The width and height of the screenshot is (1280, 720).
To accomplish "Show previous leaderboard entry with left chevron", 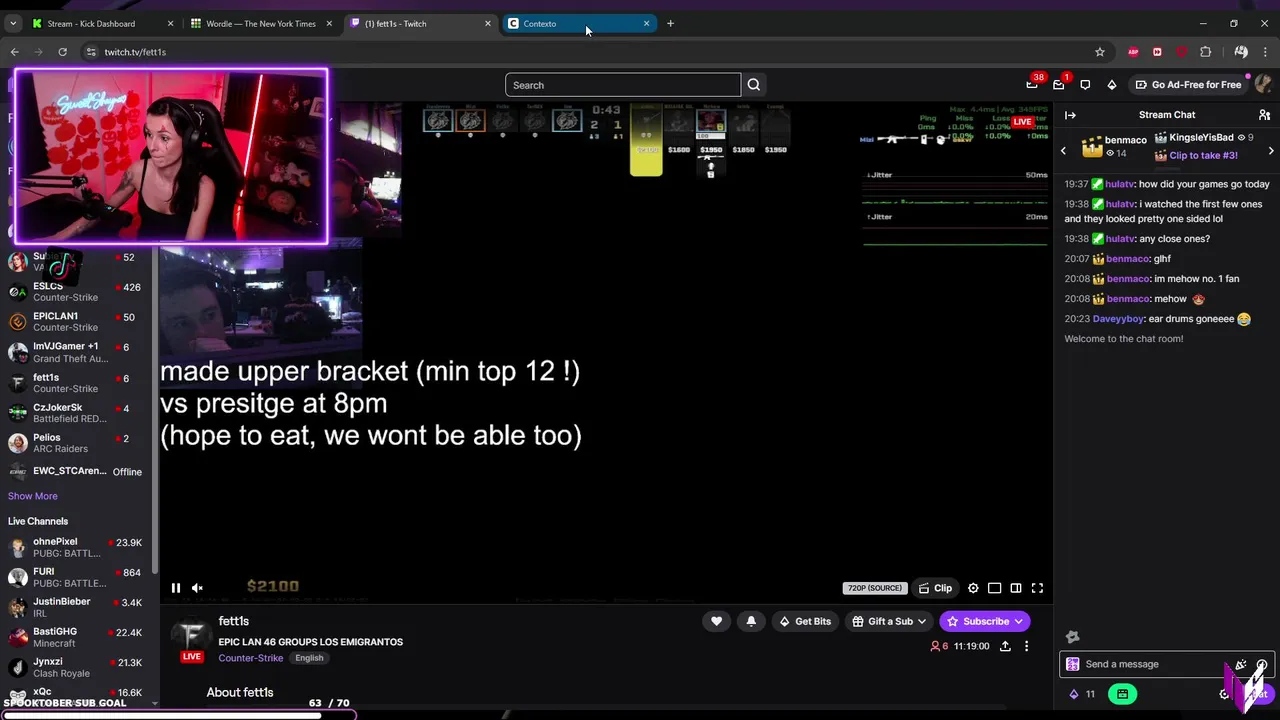I will 1063,151.
